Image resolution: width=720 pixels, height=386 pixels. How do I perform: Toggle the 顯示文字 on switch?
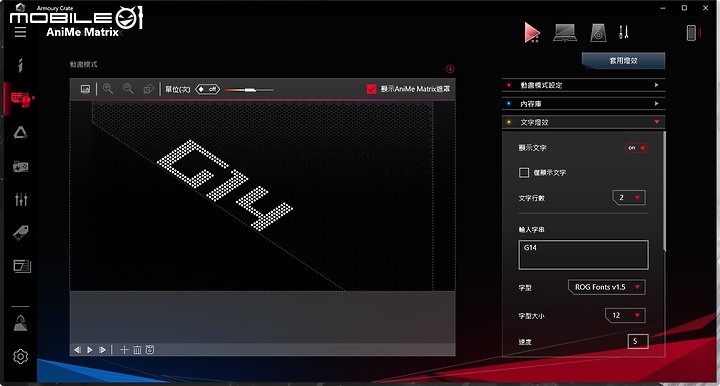pyautogui.click(x=636, y=148)
